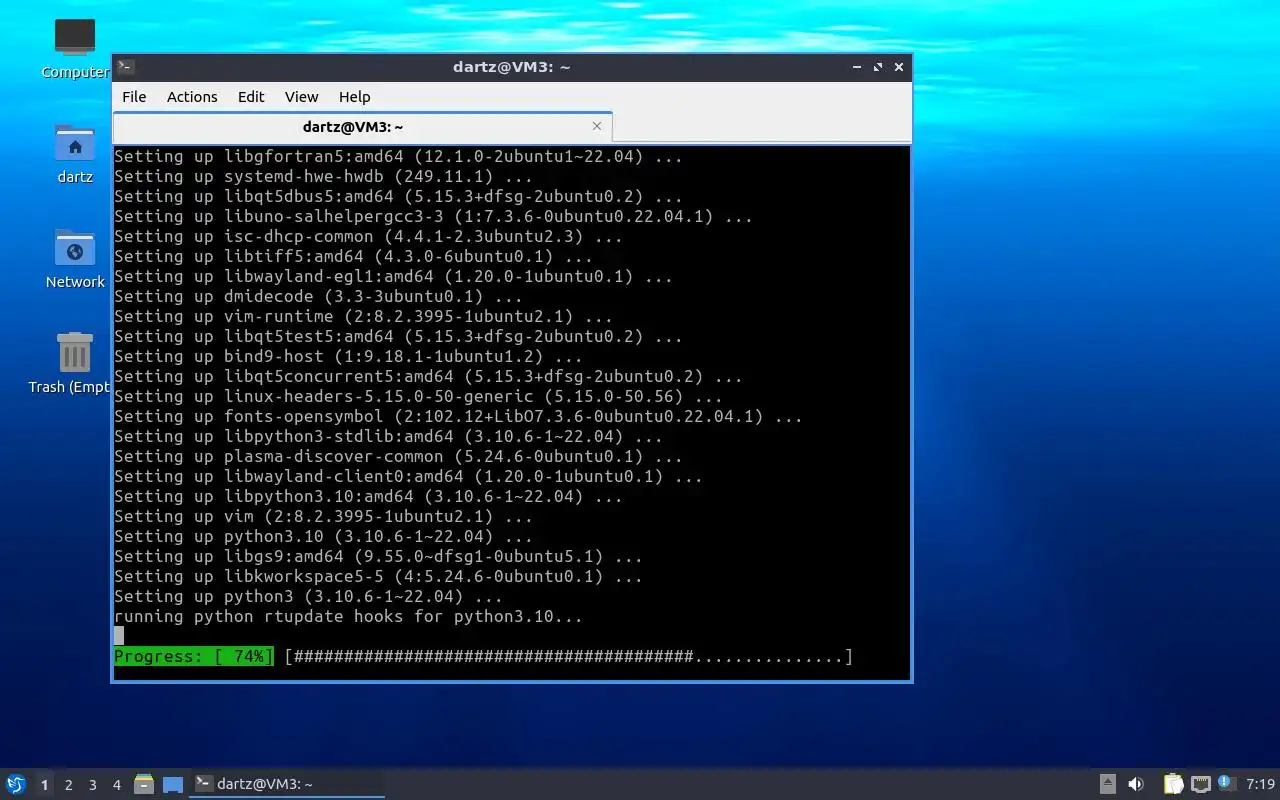This screenshot has height=800, width=1280.
Task: Click the 7:19 clock in the panel
Action: [x=1261, y=784]
